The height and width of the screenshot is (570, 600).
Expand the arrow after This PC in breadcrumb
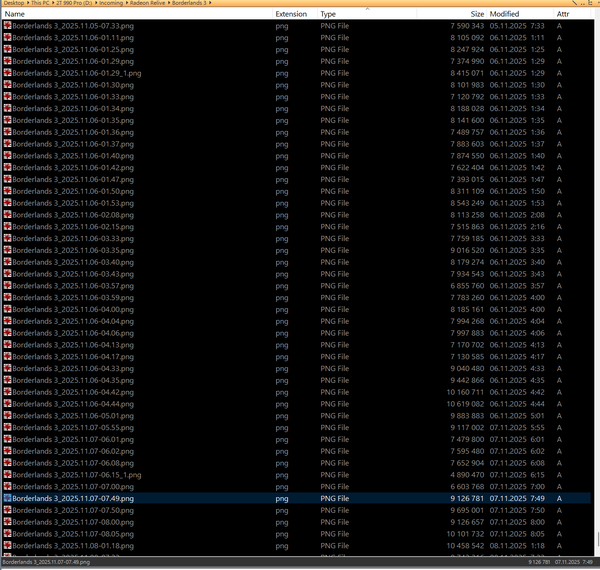pos(53,3)
